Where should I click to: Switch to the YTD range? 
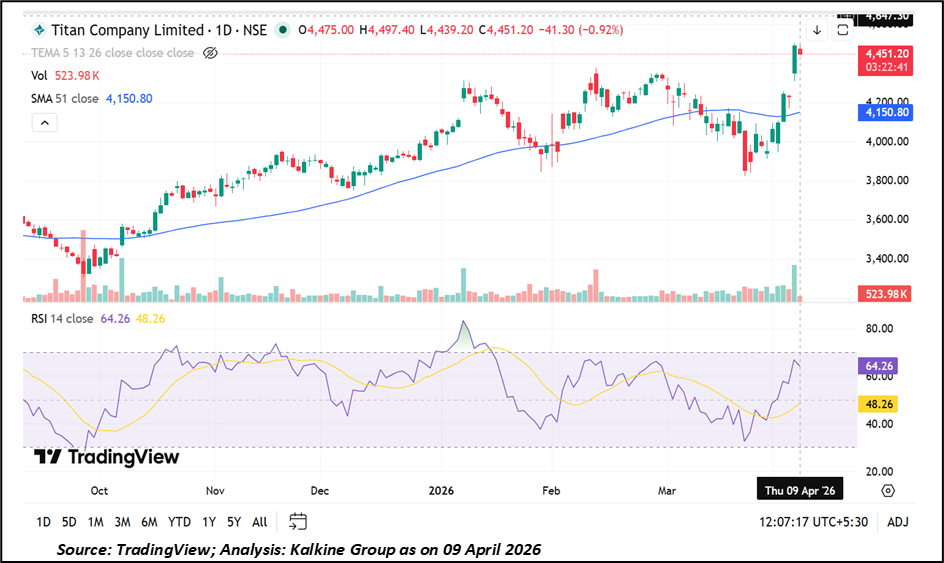pyautogui.click(x=179, y=521)
